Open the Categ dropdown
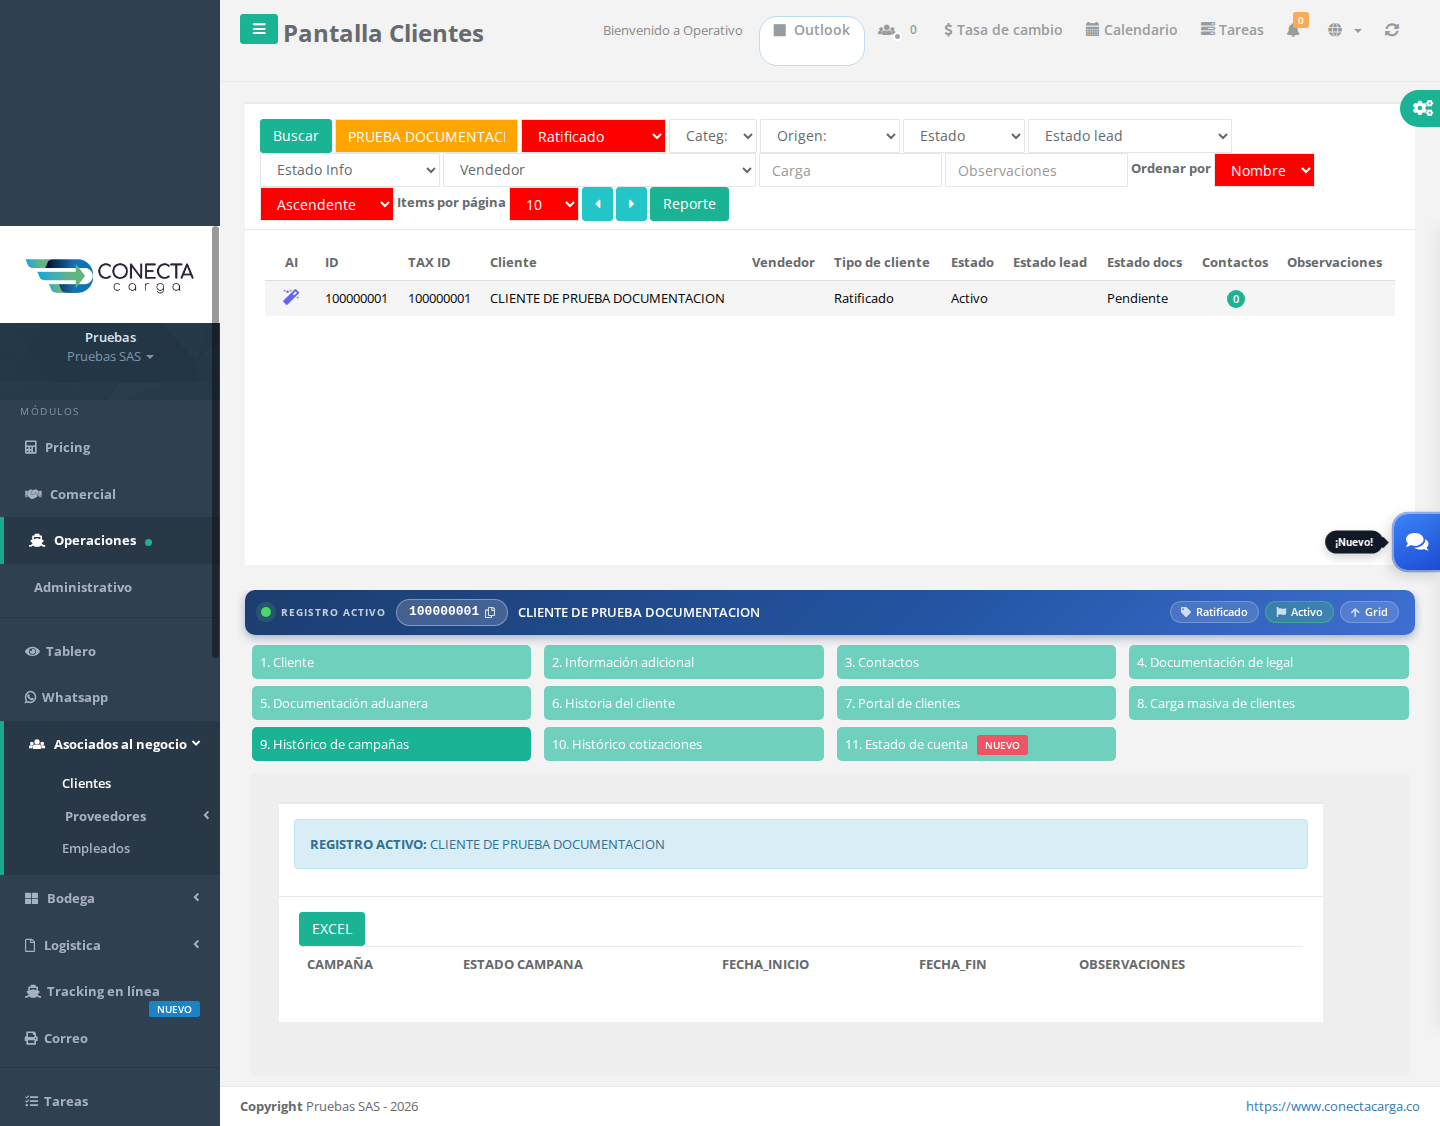 [713, 136]
